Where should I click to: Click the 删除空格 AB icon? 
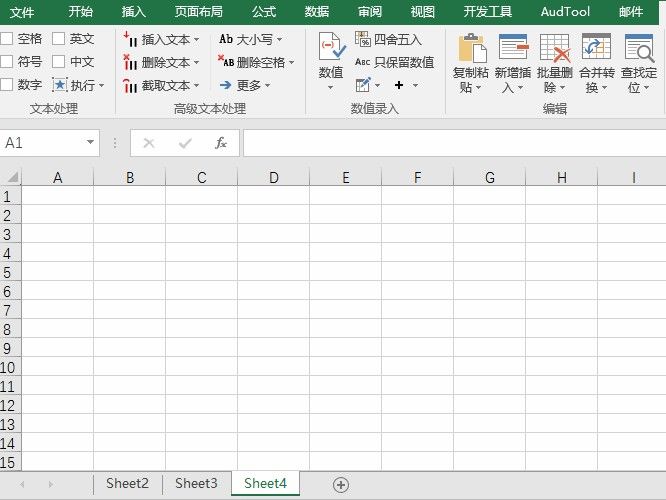click(x=226, y=61)
